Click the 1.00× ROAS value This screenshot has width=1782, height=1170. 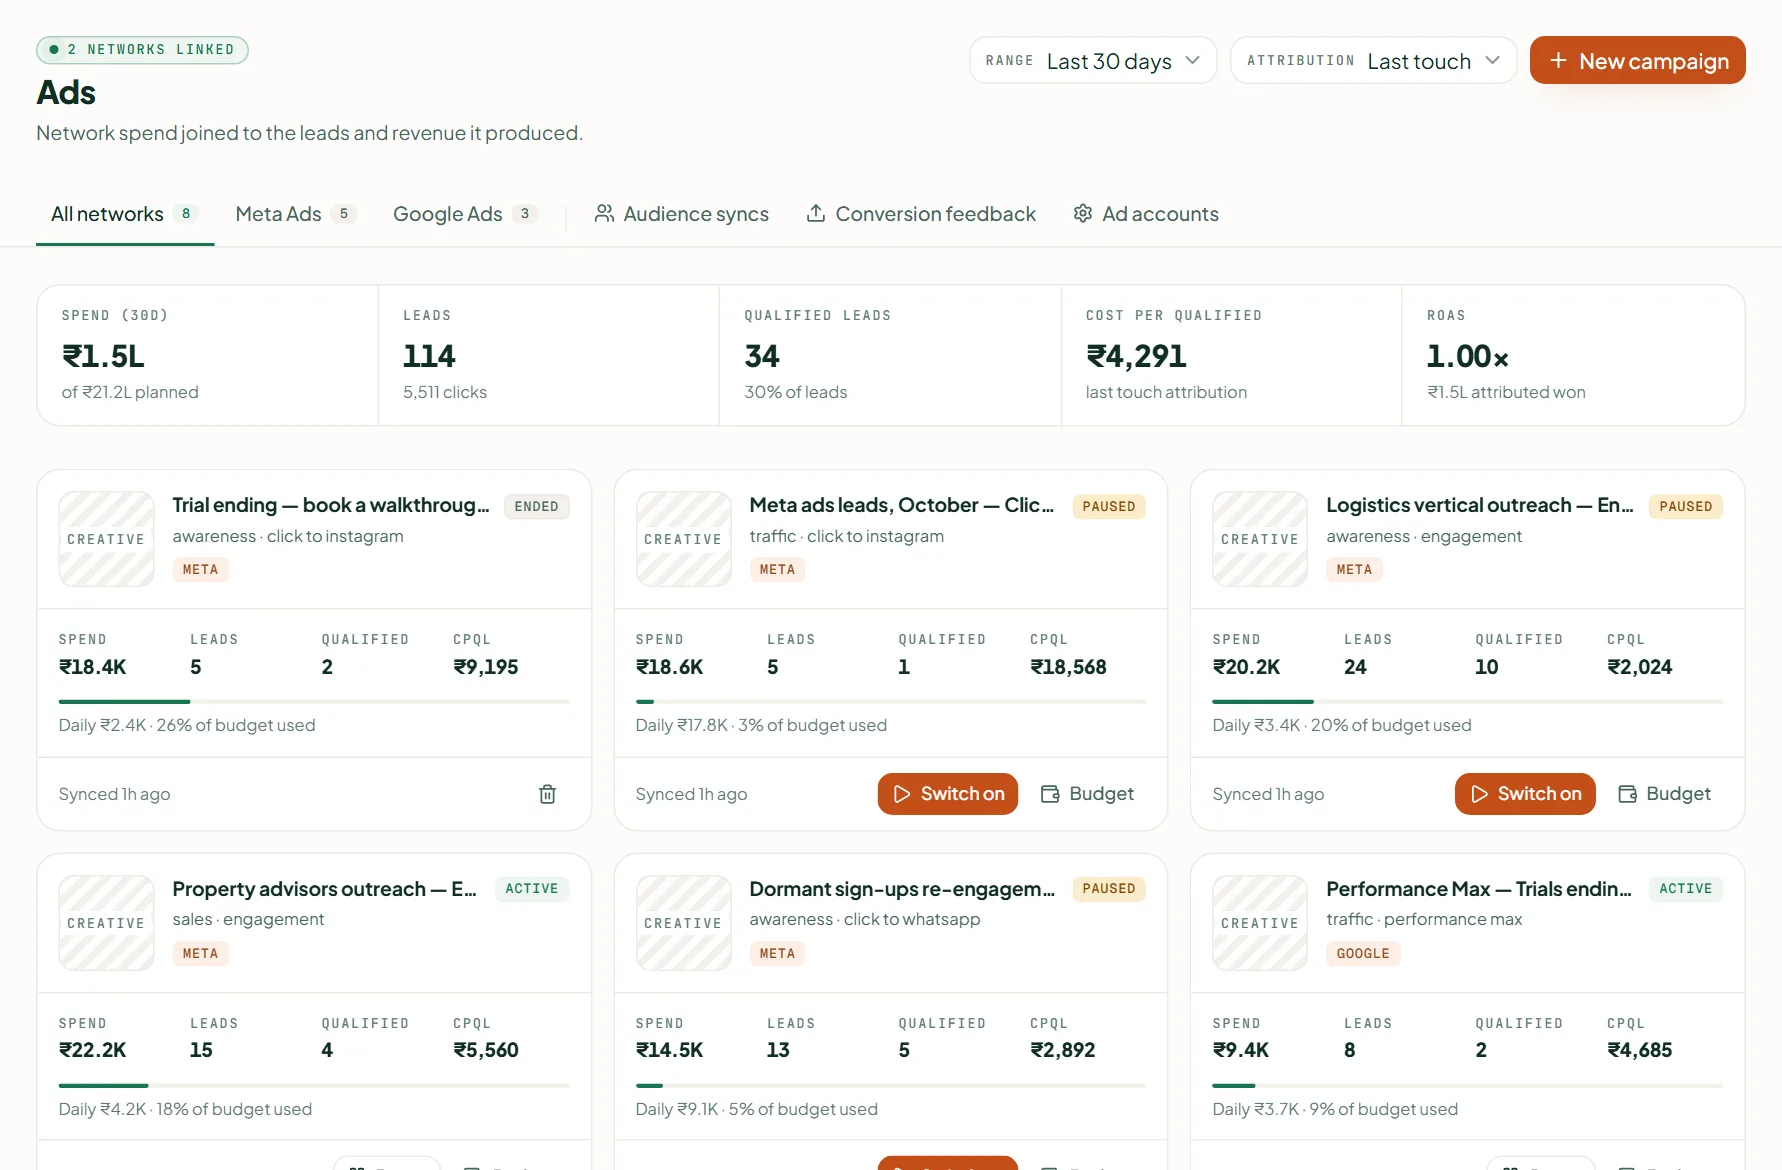tap(1468, 356)
